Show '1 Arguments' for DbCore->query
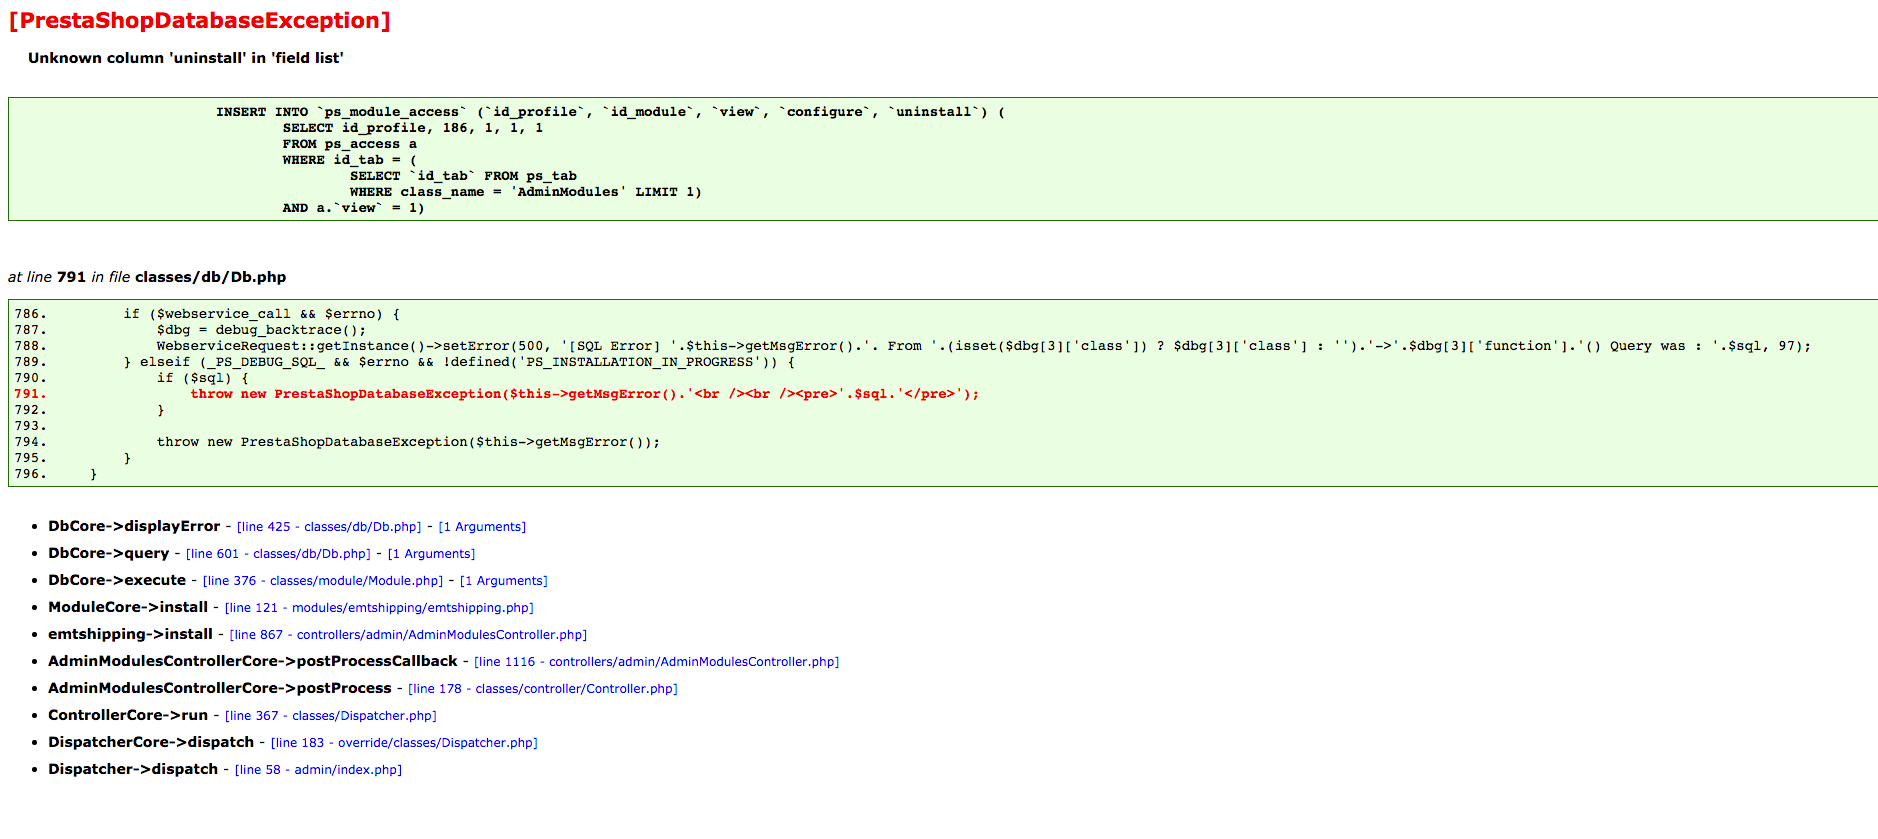This screenshot has width=1878, height=839. click(x=431, y=554)
